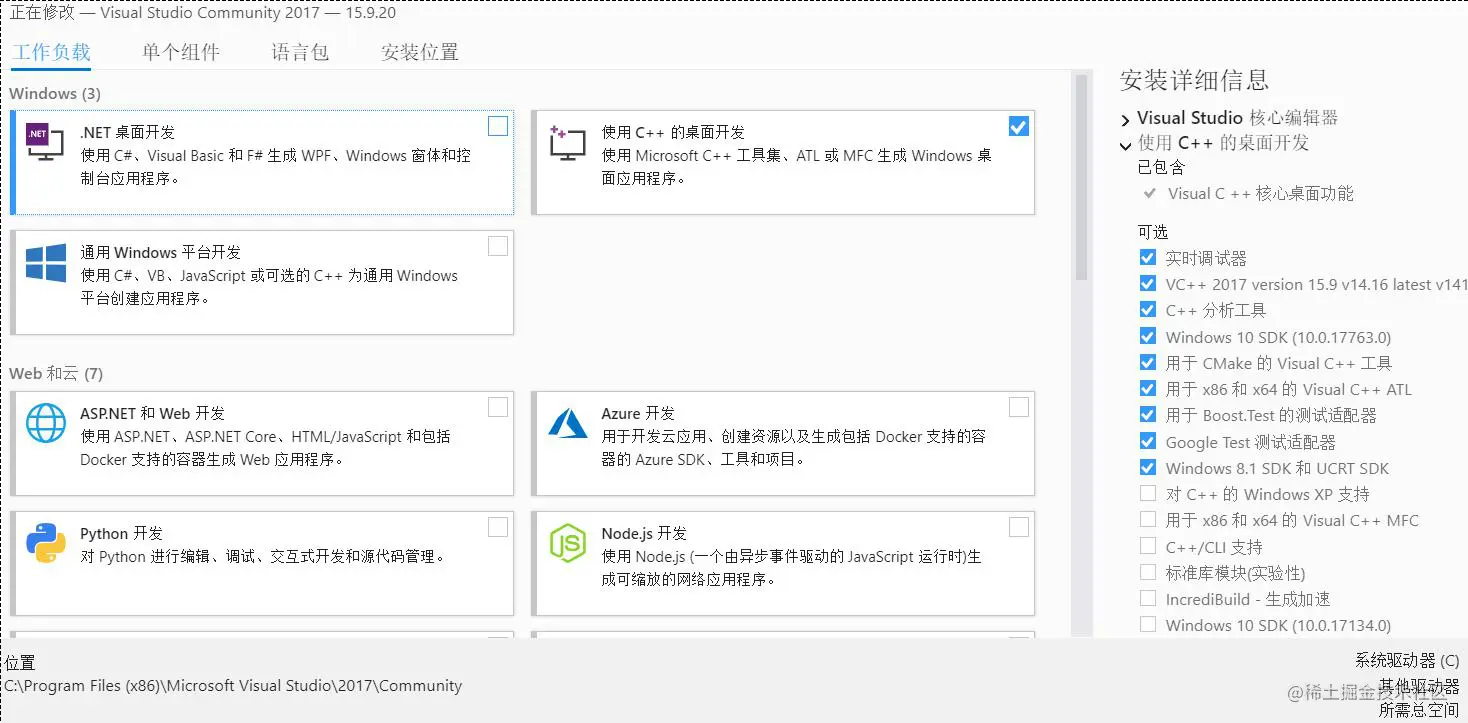Check the .NET 桌面开发 workload checkbox
Screen dimensions: 1468x723
(497, 126)
